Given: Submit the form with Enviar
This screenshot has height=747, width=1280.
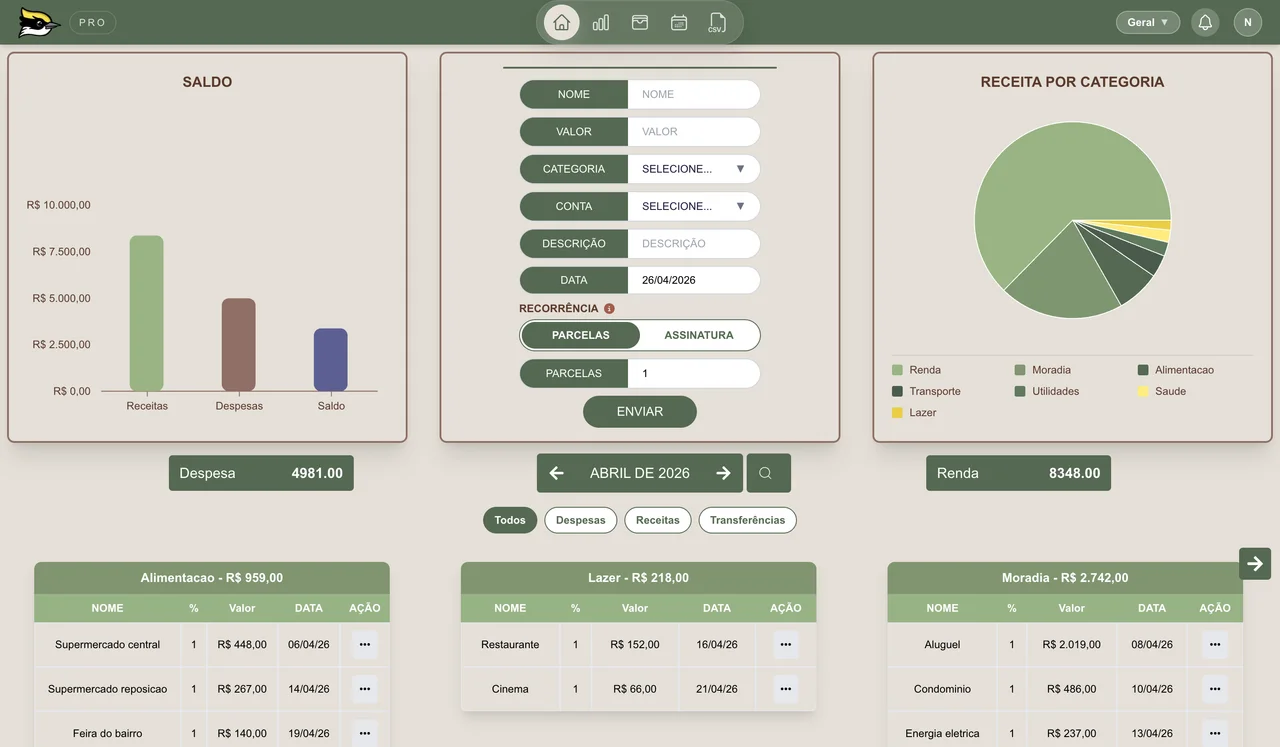Looking at the screenshot, I should coord(640,411).
